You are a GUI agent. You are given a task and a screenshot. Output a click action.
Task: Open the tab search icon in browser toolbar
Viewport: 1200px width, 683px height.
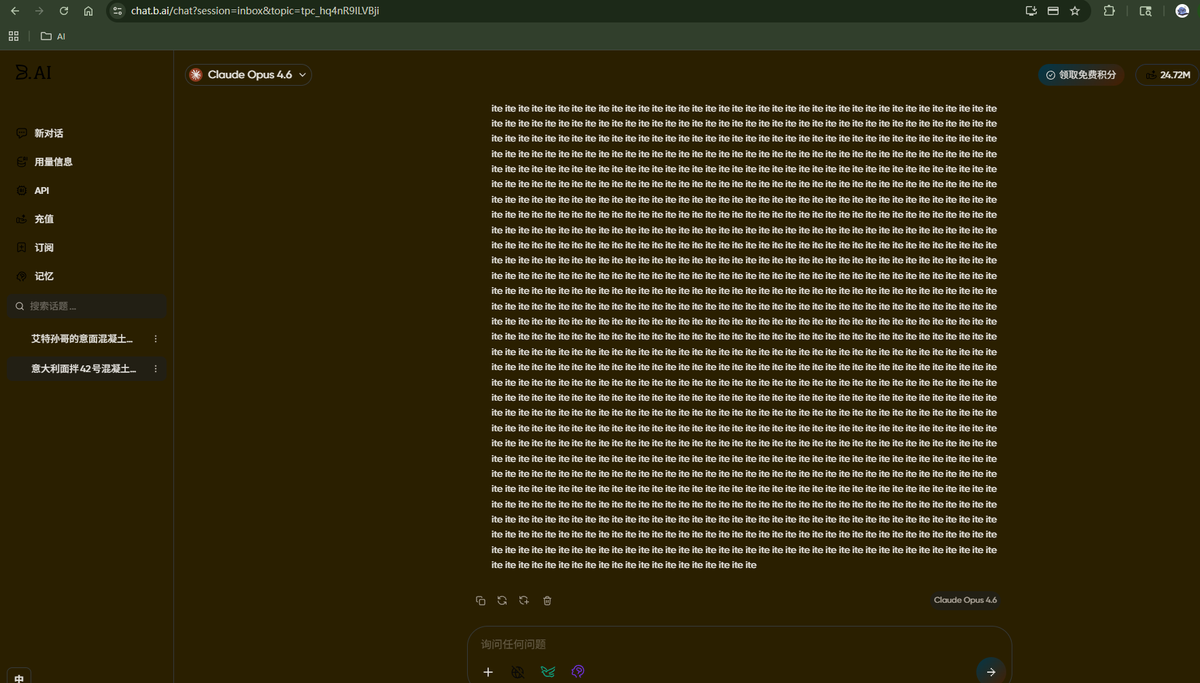point(1146,11)
